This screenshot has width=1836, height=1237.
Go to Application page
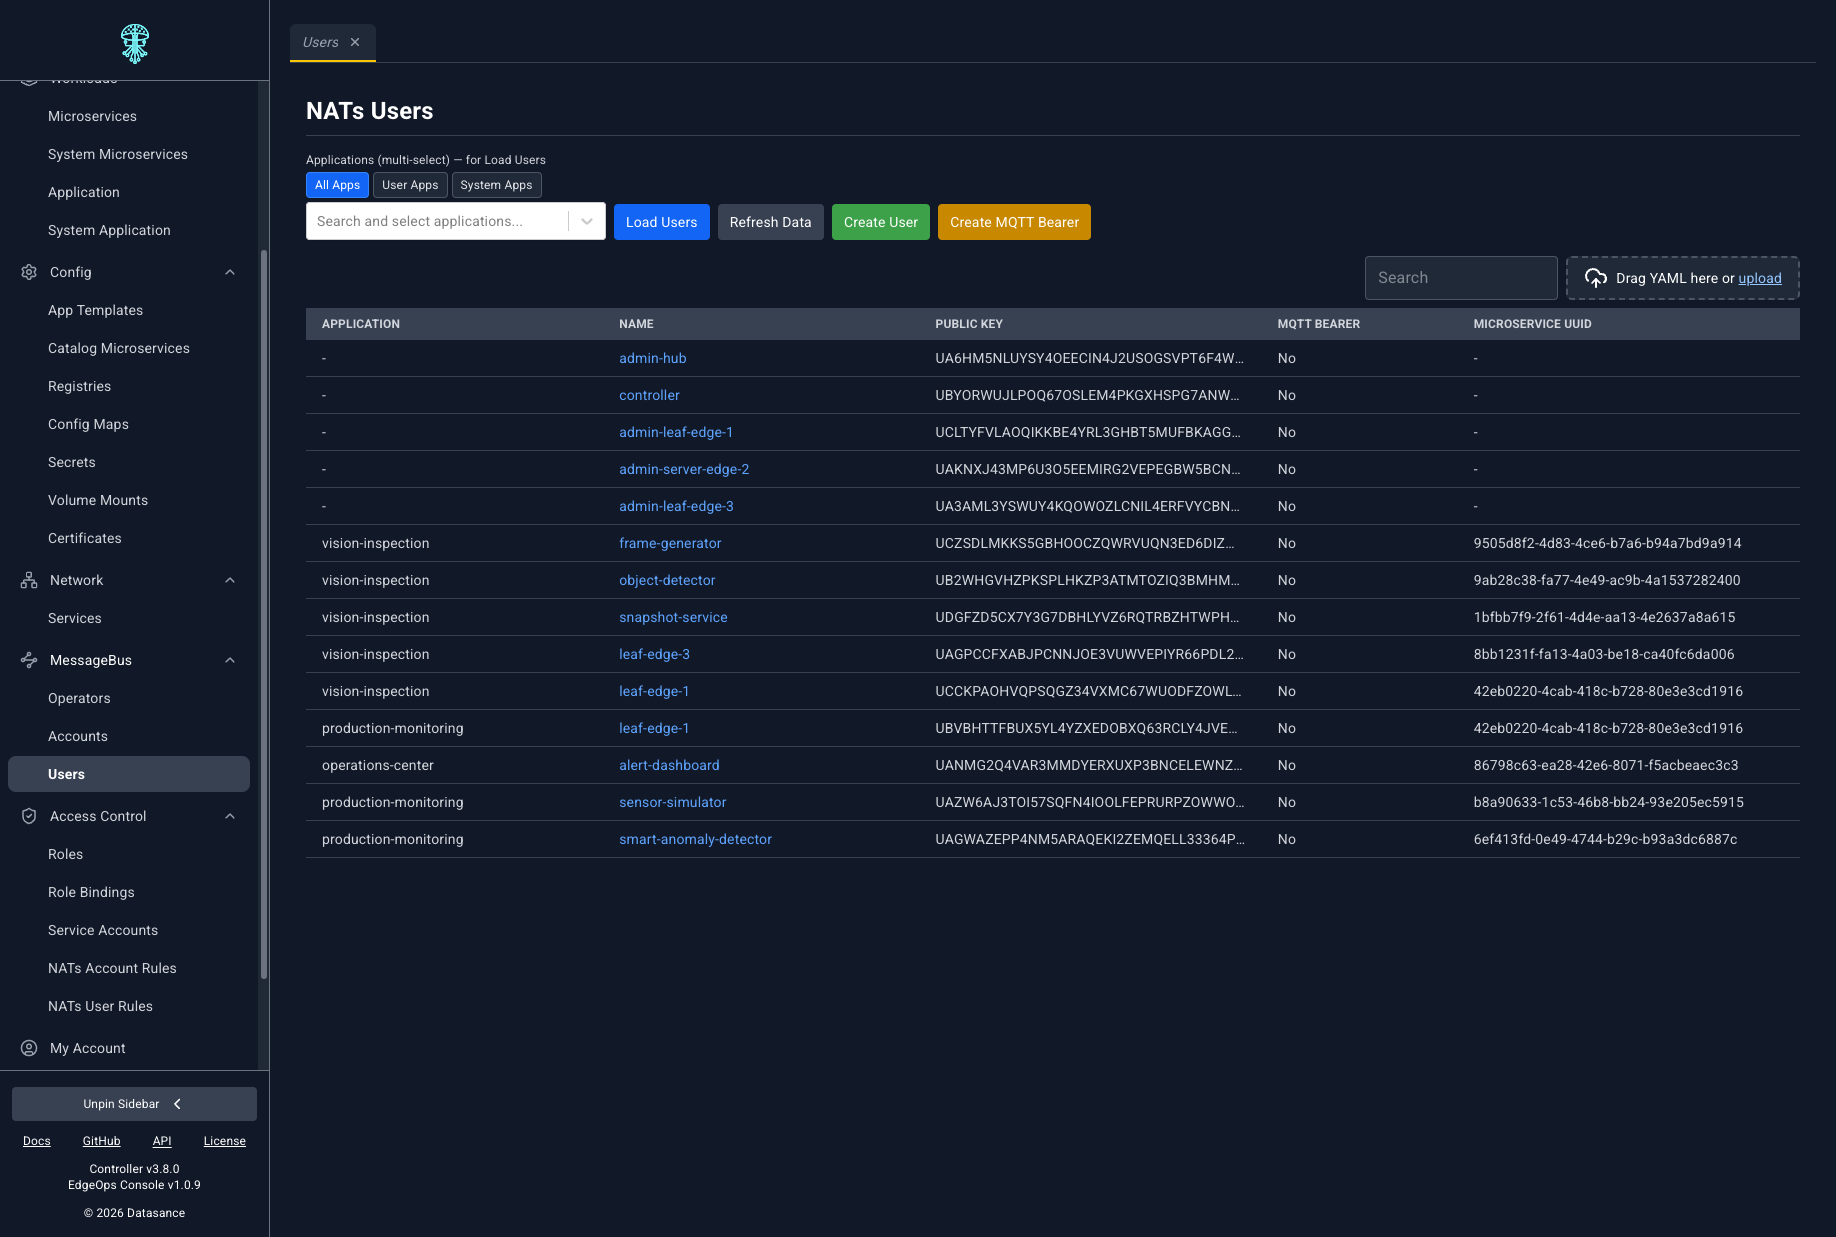[84, 192]
